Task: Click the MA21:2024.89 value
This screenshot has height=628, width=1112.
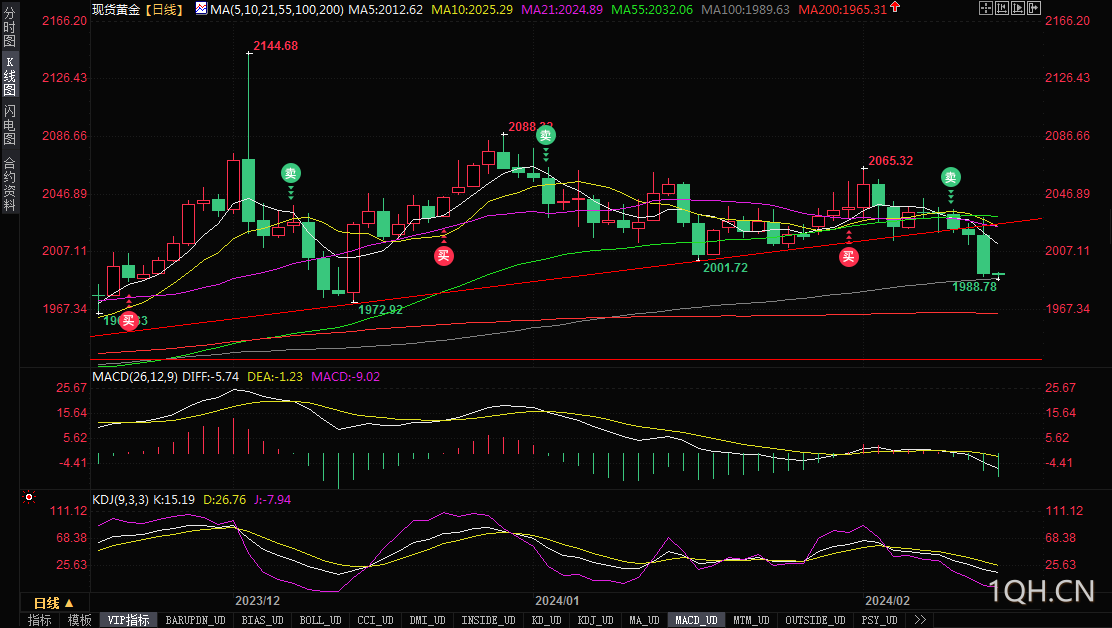Action: 562,9
